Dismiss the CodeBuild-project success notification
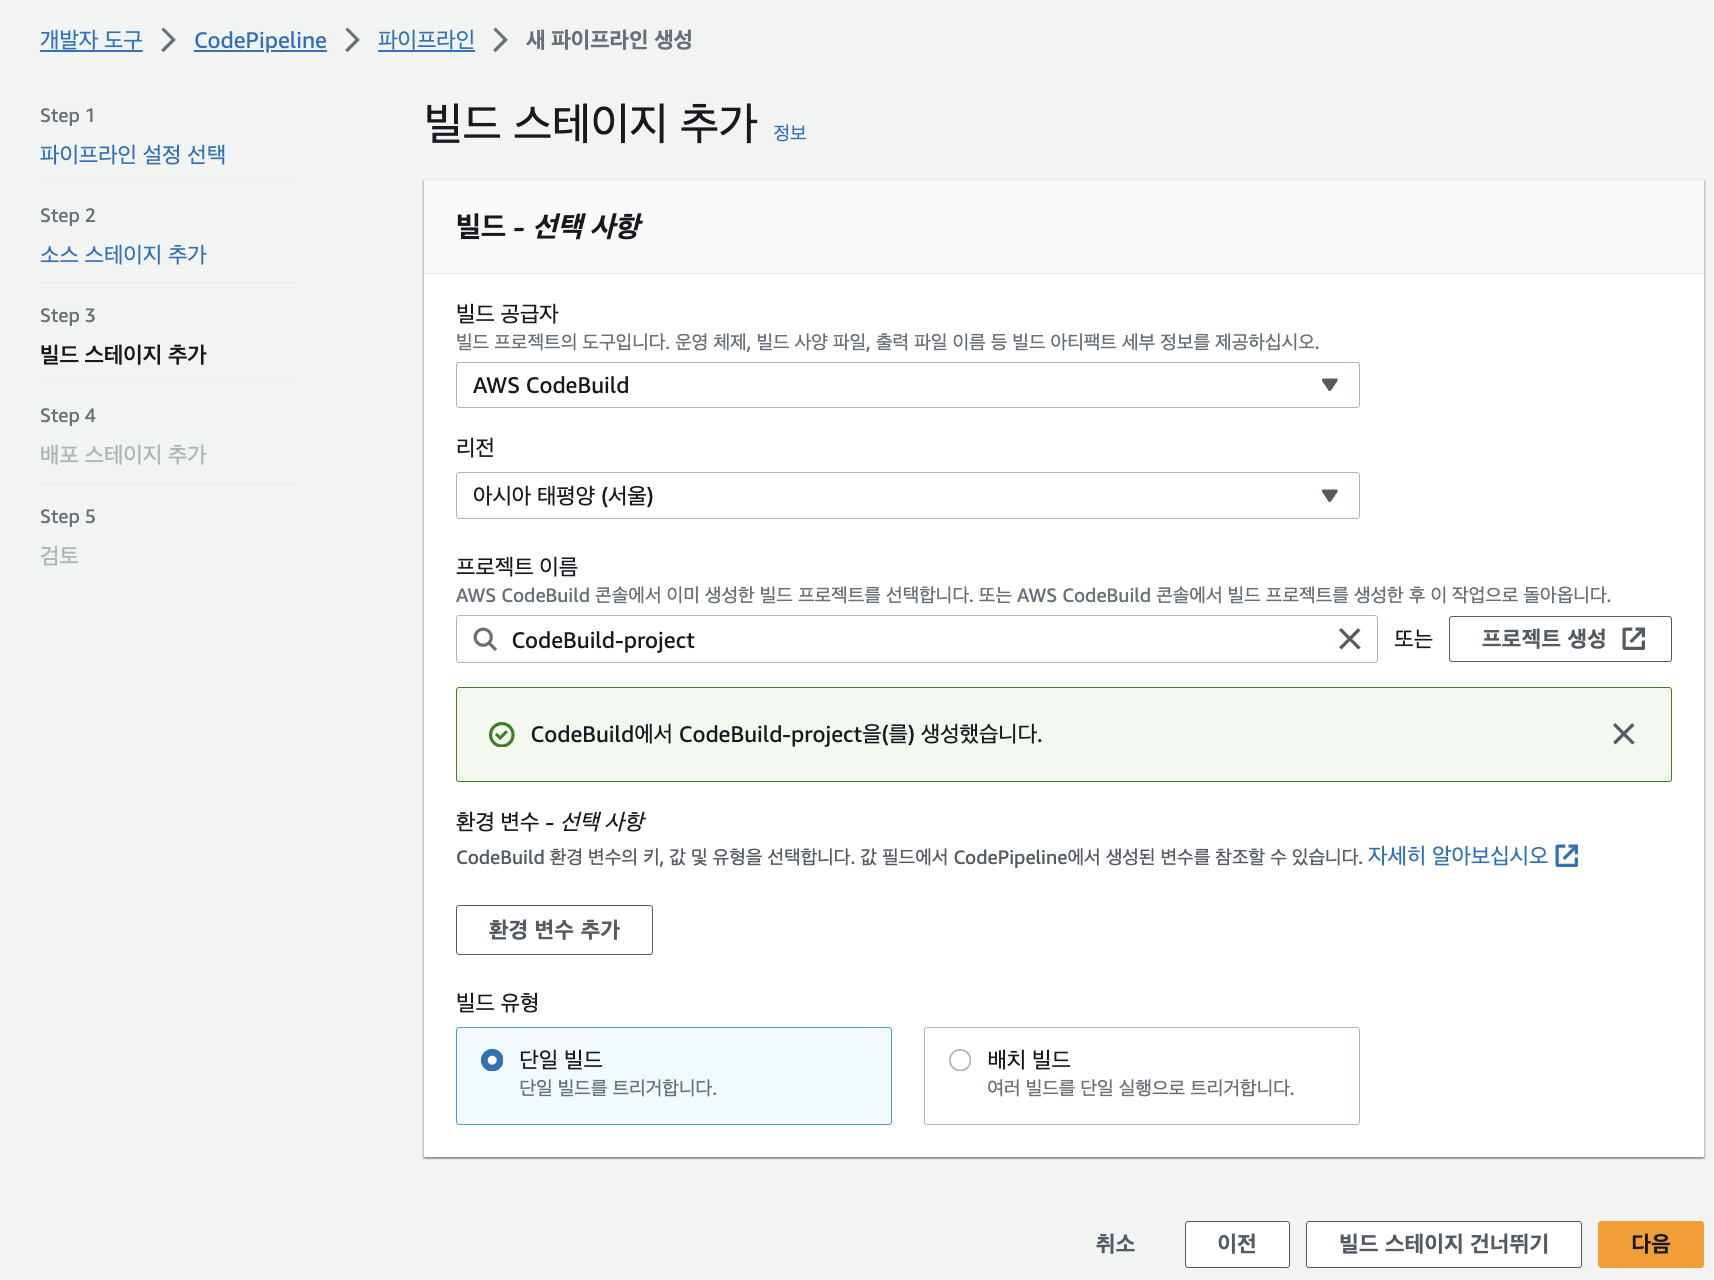Viewport: 1714px width, 1280px height. click(x=1623, y=734)
